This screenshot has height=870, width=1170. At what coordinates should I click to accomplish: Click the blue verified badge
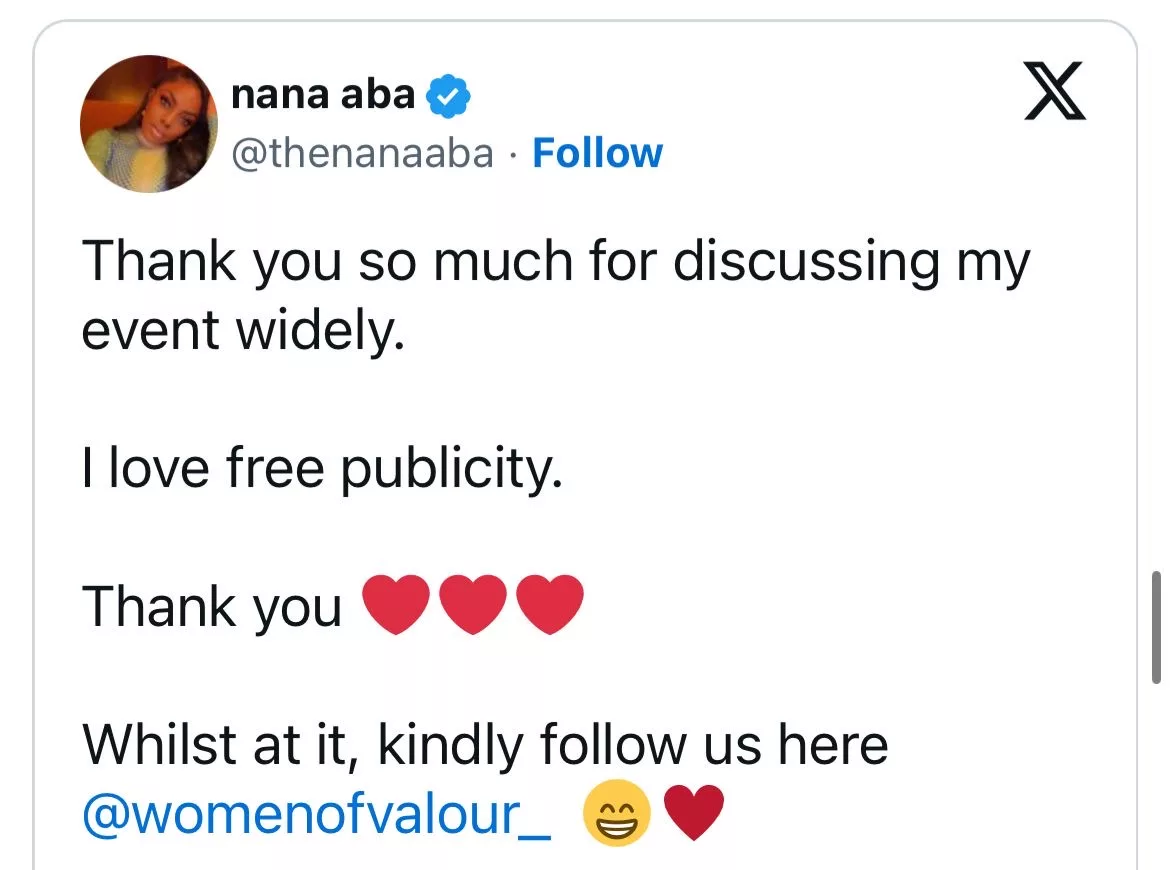[x=449, y=96]
